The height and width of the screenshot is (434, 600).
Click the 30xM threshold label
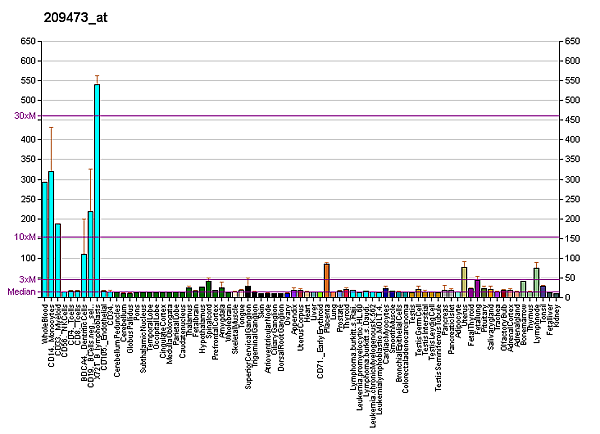tap(24, 116)
